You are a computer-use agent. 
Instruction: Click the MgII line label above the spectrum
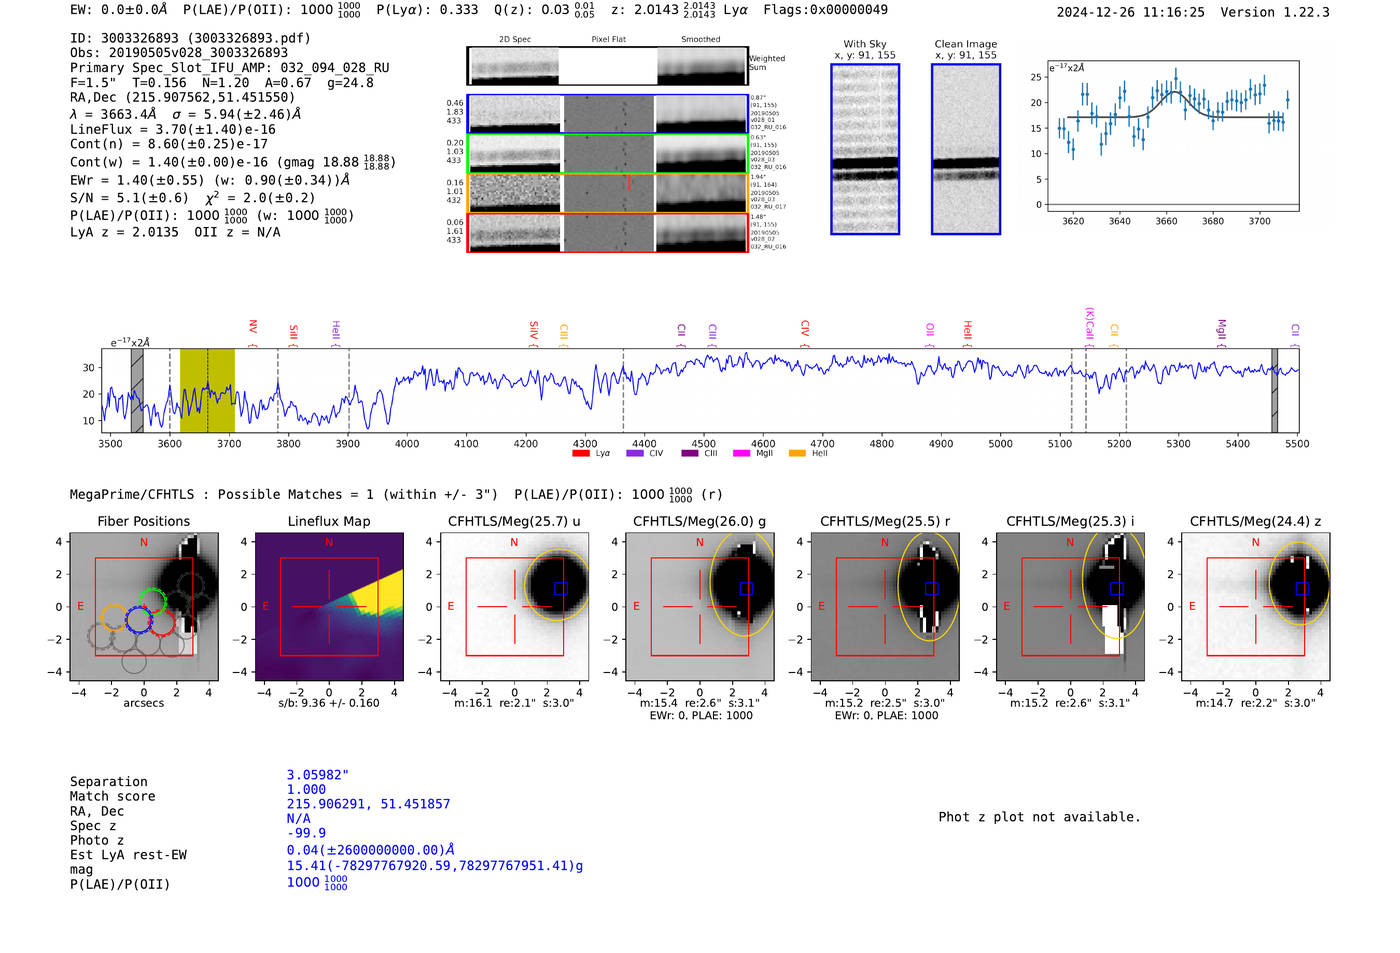[1221, 329]
